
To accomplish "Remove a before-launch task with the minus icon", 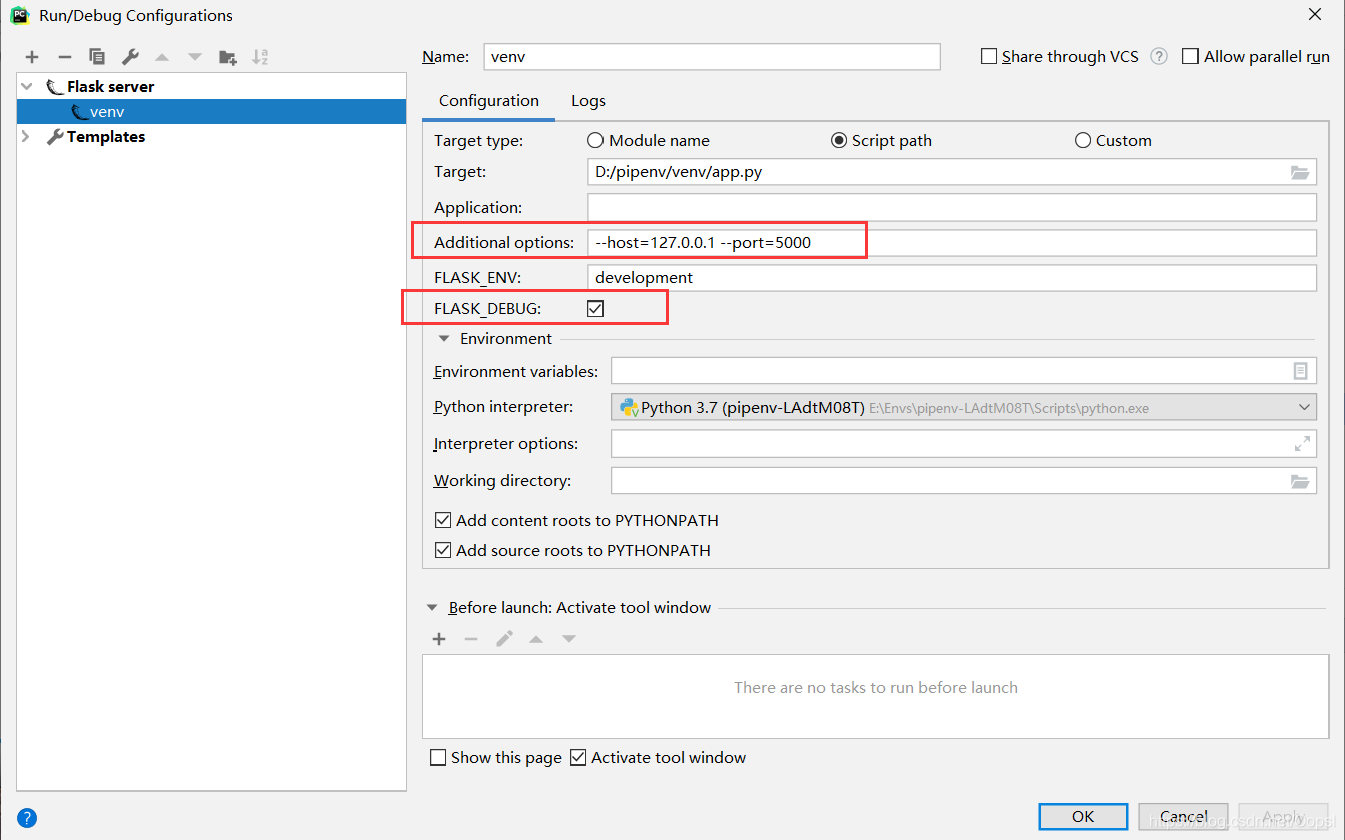I will [x=471, y=638].
